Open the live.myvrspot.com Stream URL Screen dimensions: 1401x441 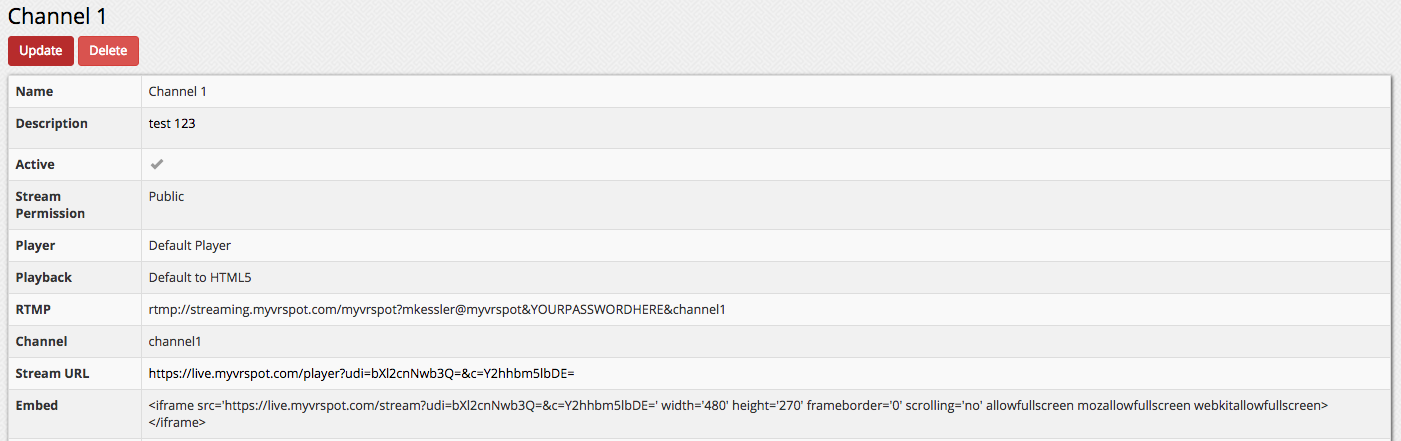click(361, 373)
